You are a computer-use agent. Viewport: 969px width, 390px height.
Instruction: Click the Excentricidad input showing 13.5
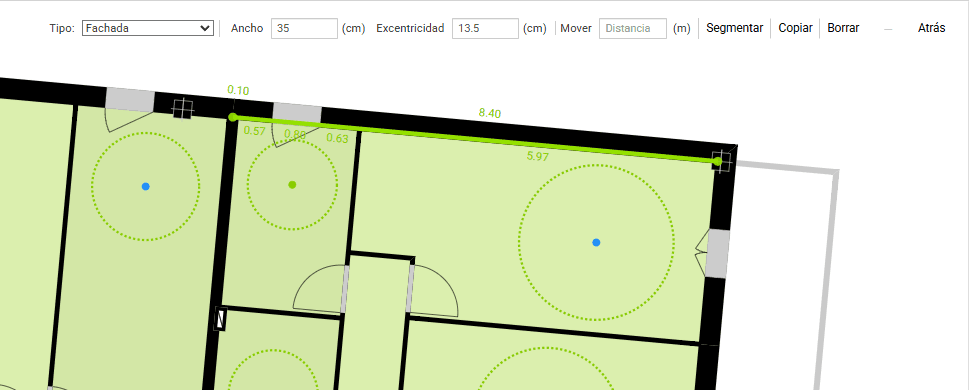485,28
